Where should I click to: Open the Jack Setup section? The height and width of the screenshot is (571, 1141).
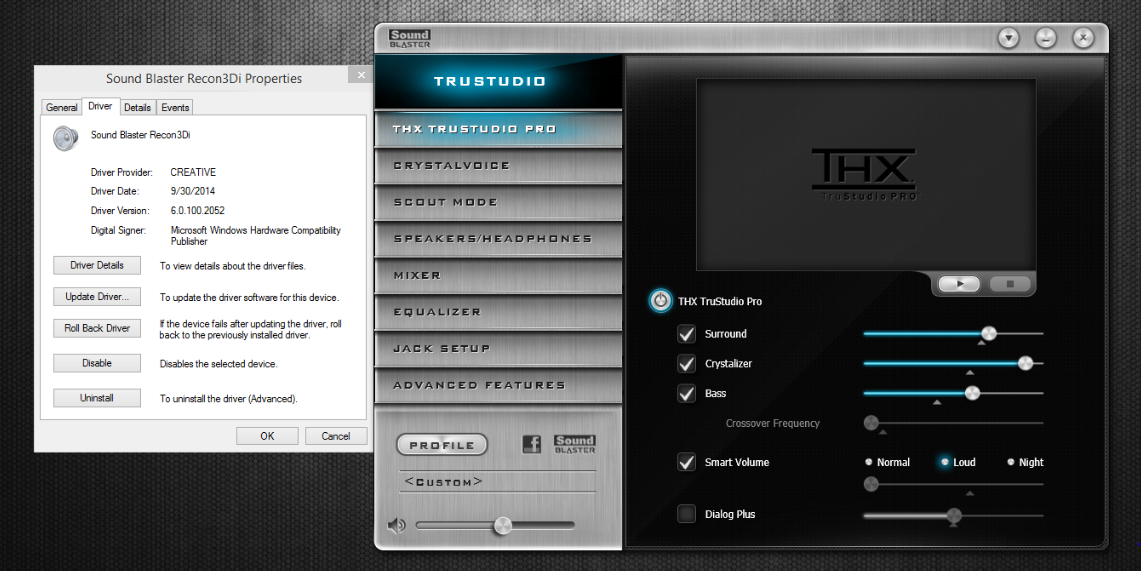(498, 348)
